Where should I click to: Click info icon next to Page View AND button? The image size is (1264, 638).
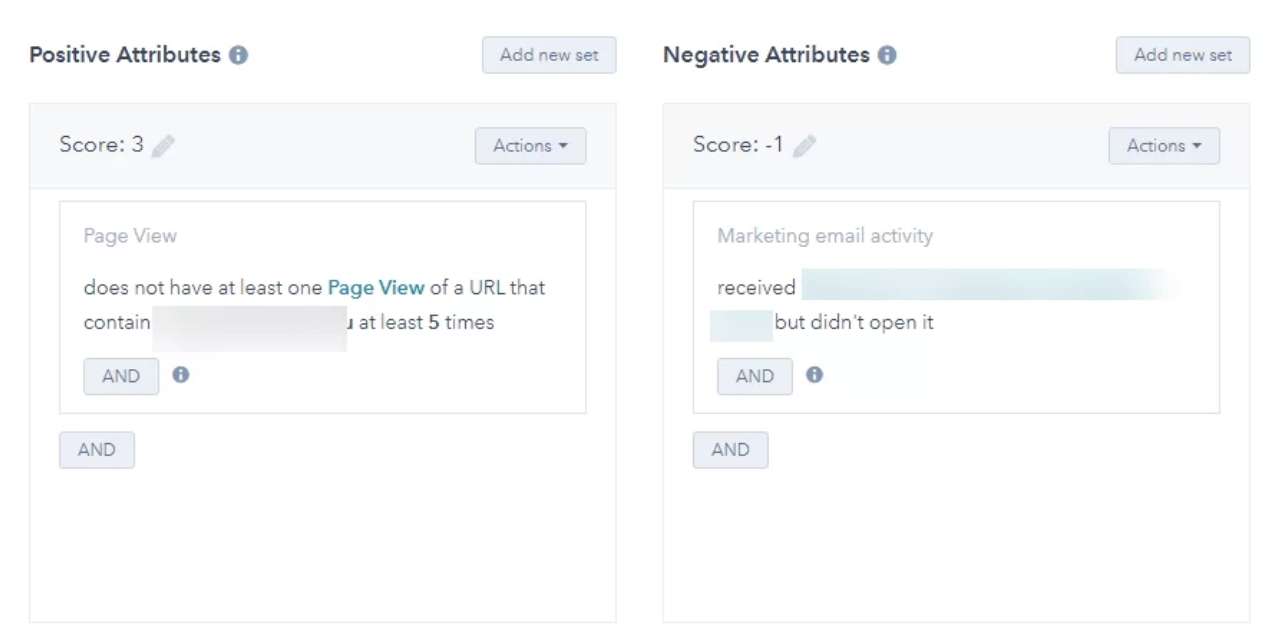click(181, 375)
